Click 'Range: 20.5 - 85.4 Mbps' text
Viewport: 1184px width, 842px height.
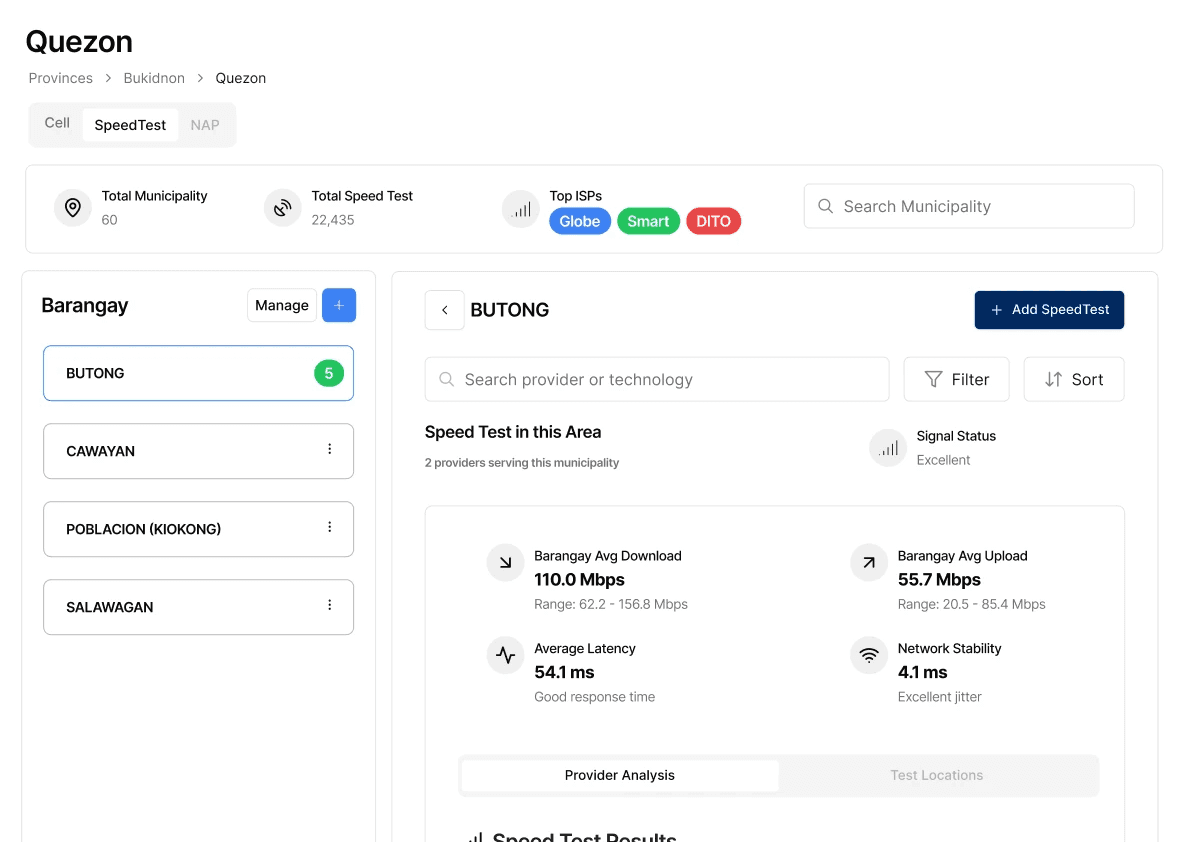tap(971, 604)
